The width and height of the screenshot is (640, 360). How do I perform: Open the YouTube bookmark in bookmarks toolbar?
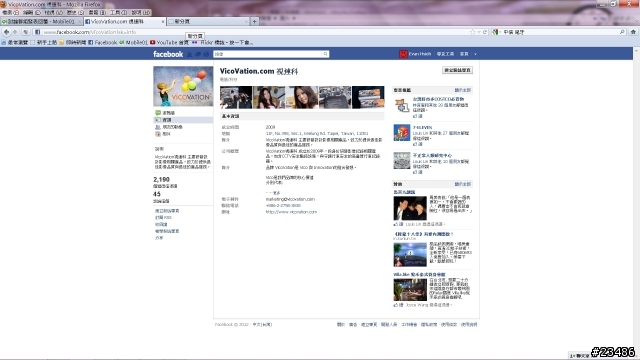(169, 42)
